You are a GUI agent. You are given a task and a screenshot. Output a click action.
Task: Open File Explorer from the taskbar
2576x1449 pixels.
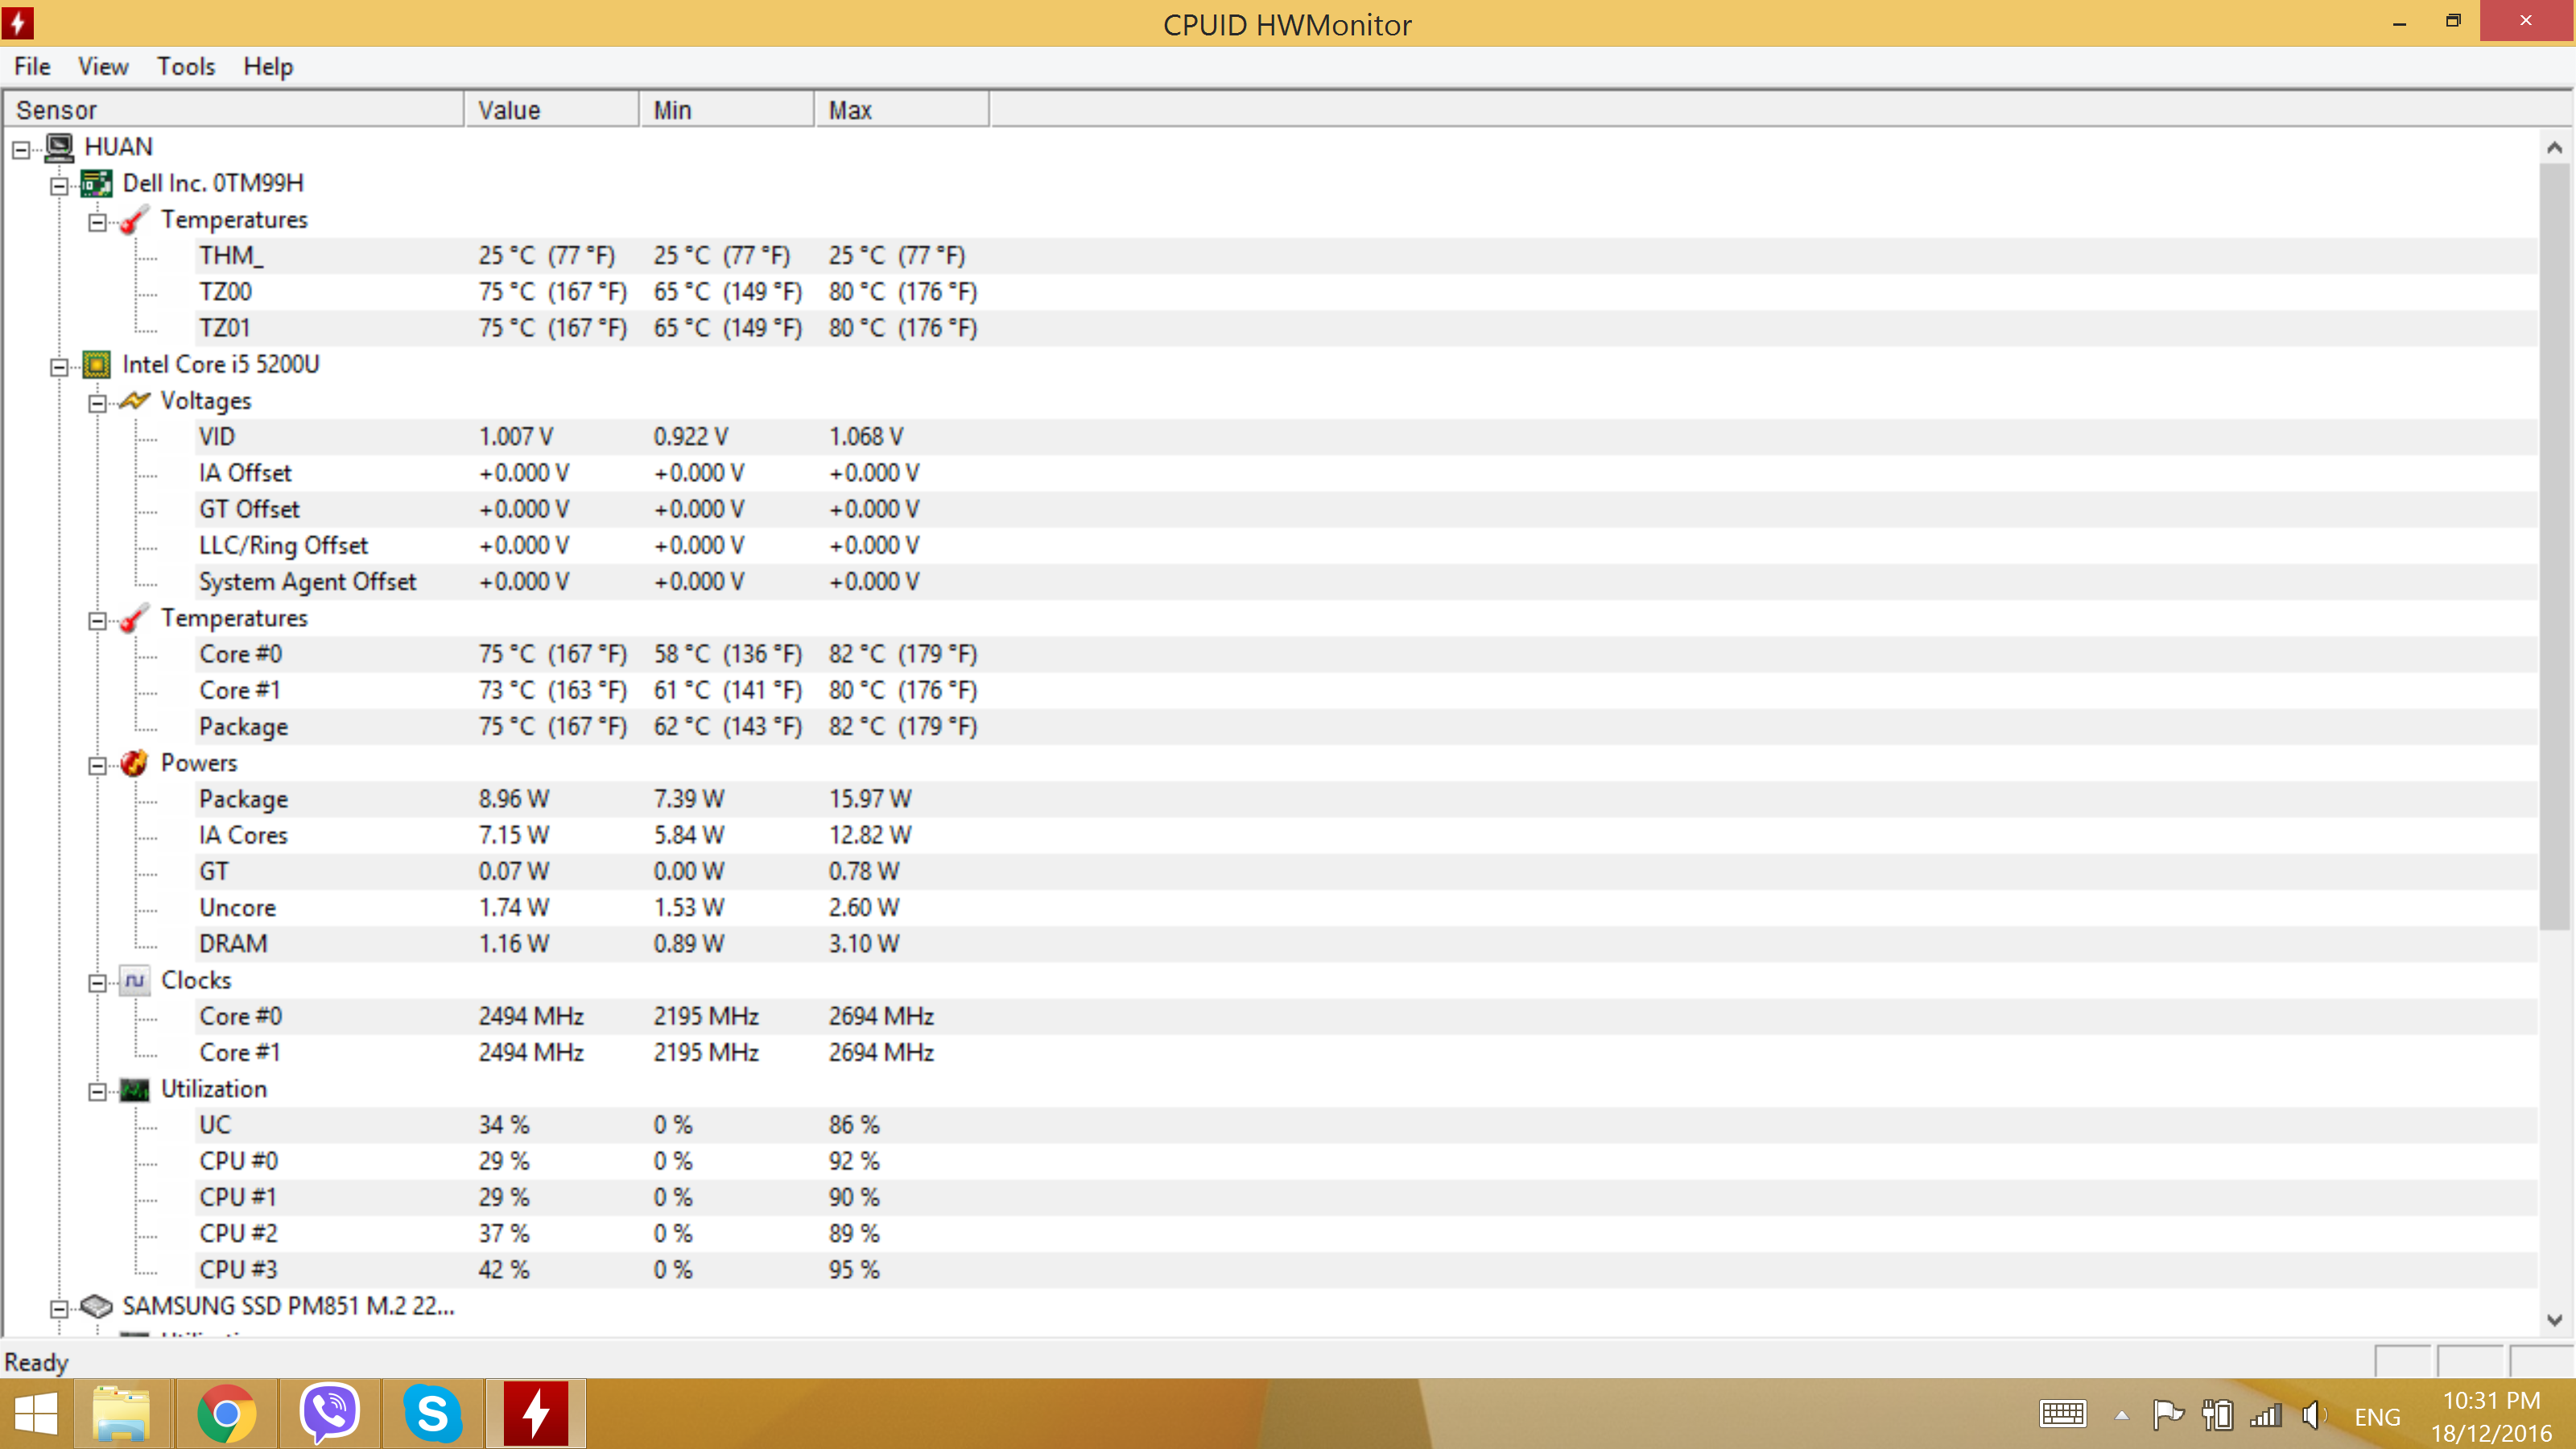click(x=122, y=1414)
